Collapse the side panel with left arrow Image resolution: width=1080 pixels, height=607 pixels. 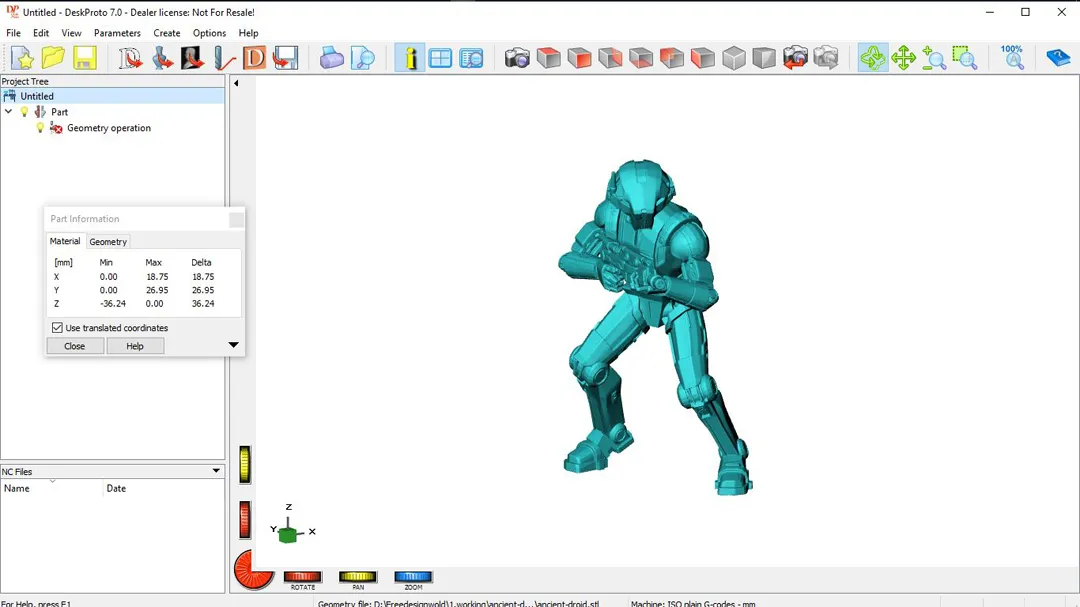pyautogui.click(x=236, y=83)
